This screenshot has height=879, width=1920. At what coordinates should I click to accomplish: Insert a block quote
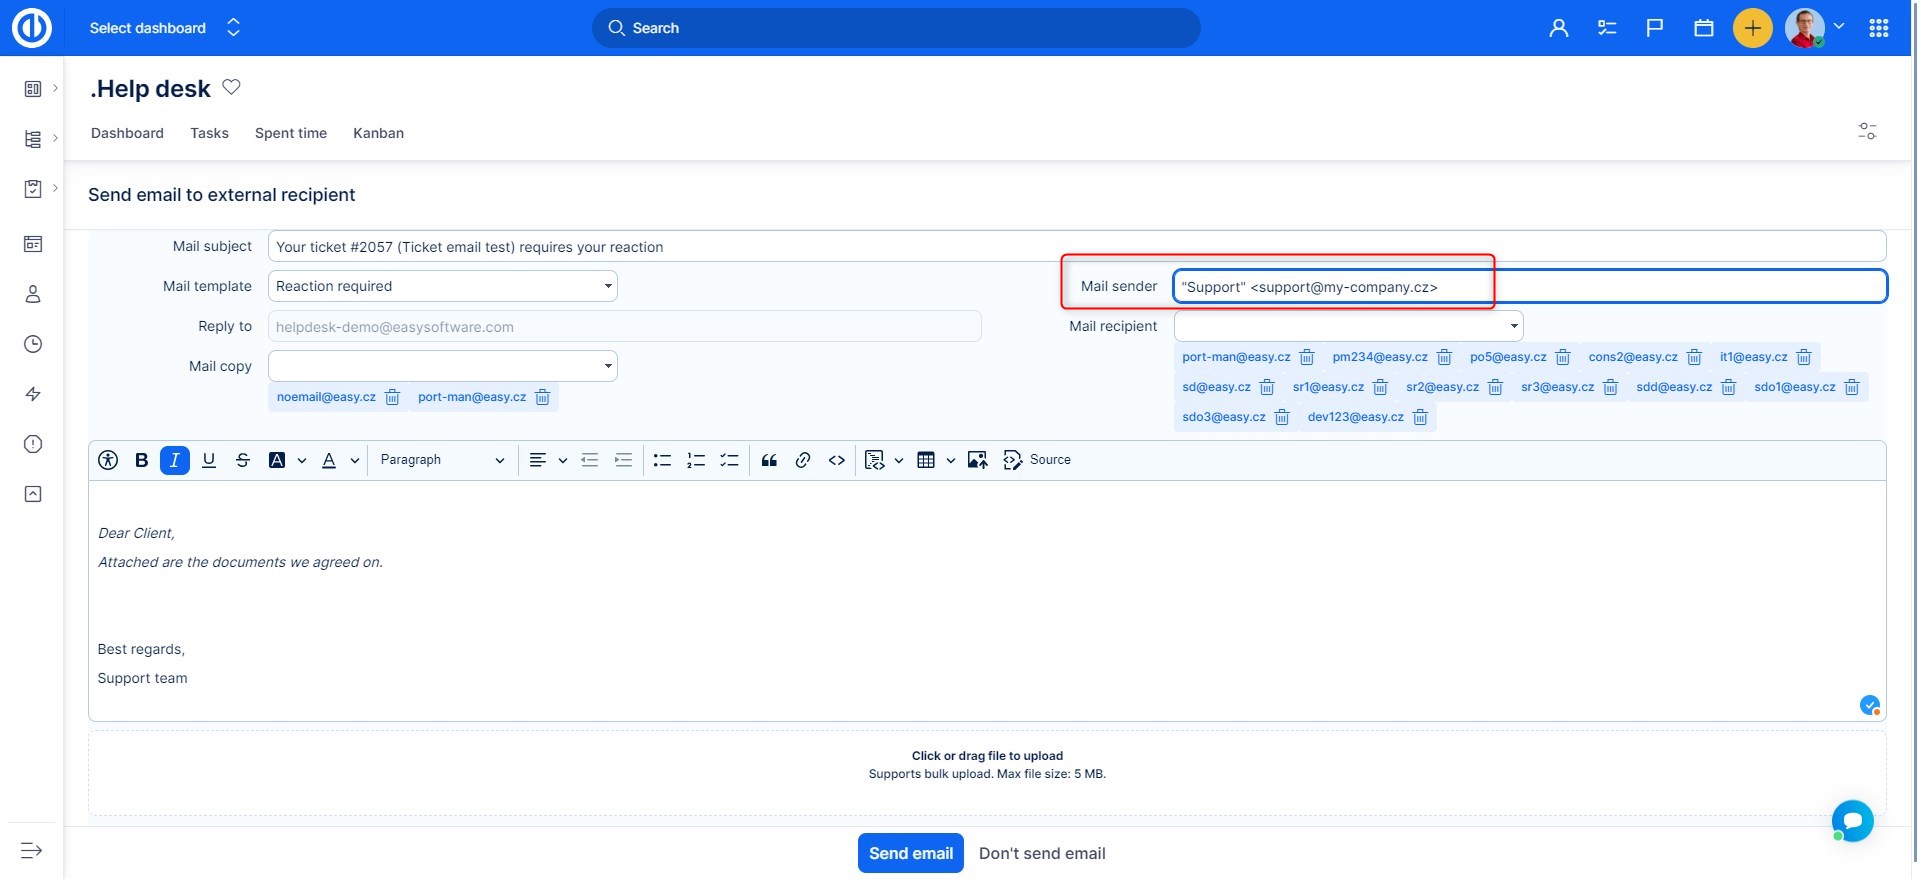pos(769,460)
